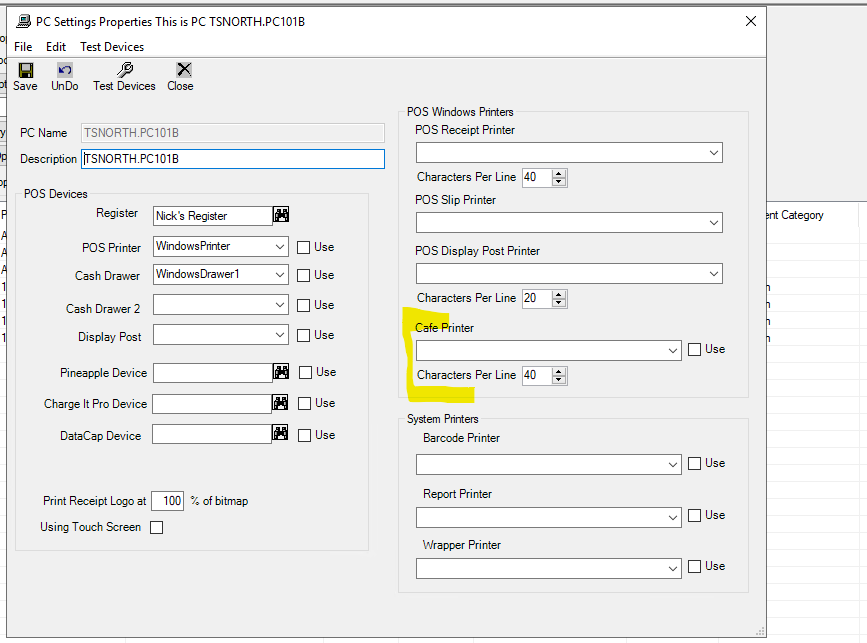Image resolution: width=867 pixels, height=643 pixels.
Task: Open the File menu
Action: 23,47
